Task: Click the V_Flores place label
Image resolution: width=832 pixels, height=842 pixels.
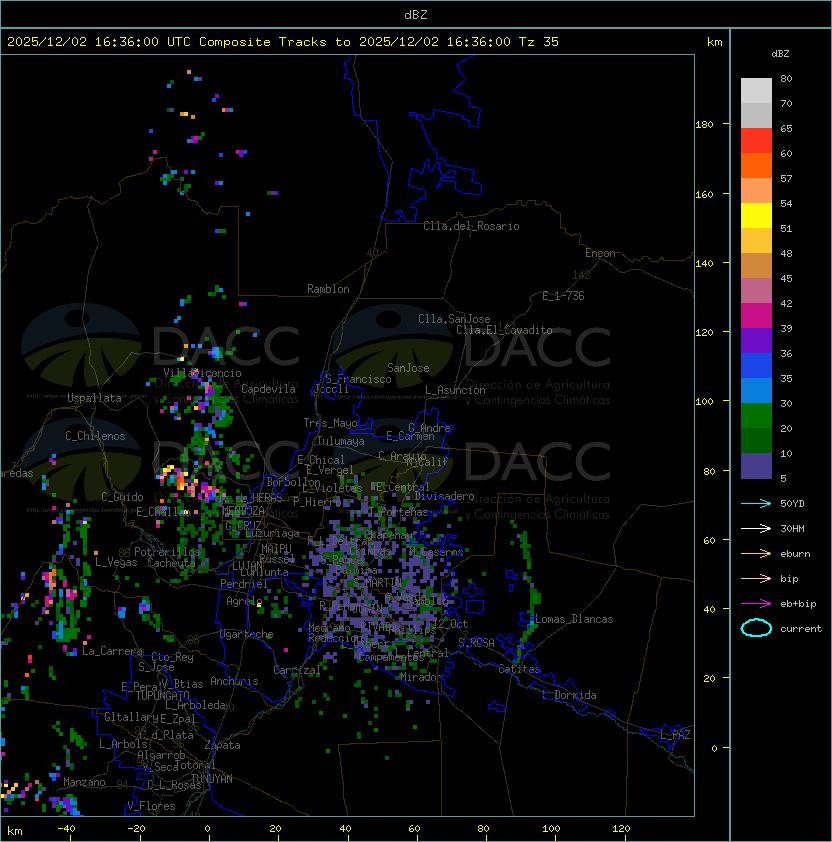Action: point(151,806)
